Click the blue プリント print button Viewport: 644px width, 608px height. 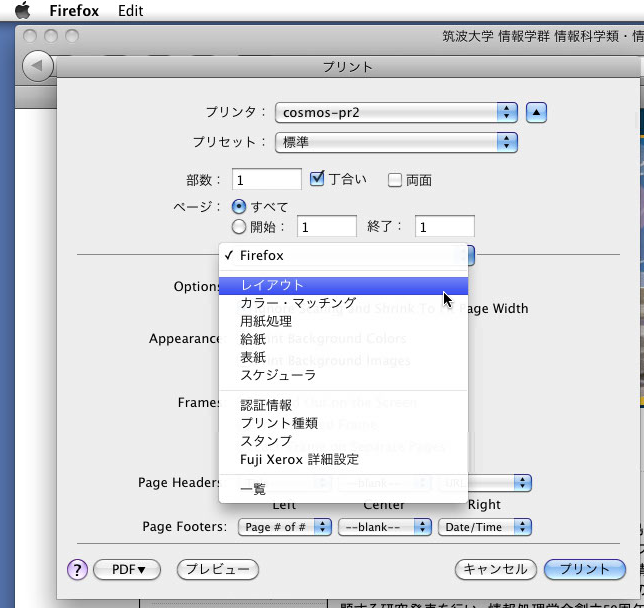585,569
